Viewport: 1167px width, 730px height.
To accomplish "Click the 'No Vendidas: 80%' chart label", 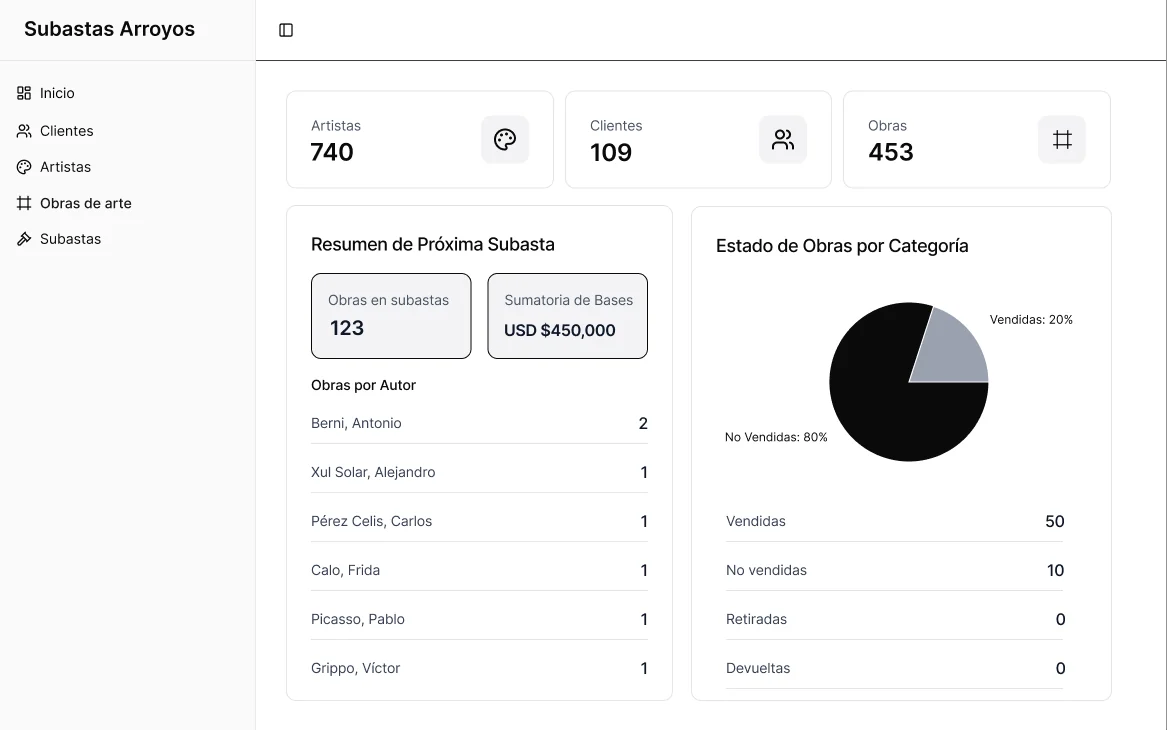I will click(x=776, y=437).
